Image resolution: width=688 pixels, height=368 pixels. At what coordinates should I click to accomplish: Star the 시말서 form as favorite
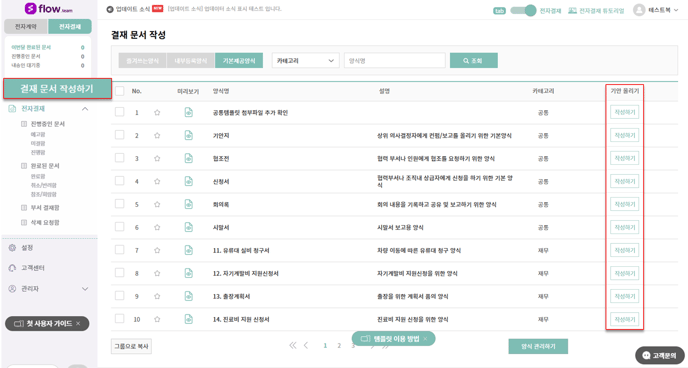point(157,228)
